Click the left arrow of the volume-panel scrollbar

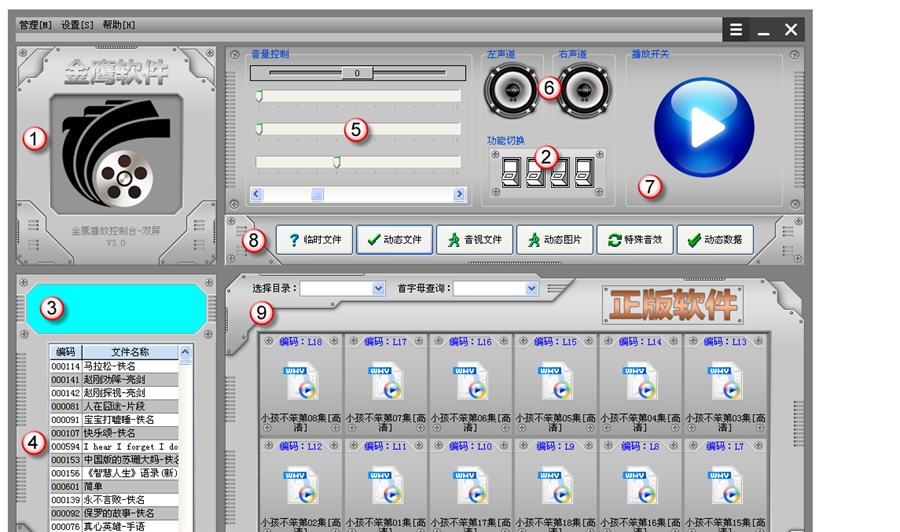pyautogui.click(x=257, y=194)
